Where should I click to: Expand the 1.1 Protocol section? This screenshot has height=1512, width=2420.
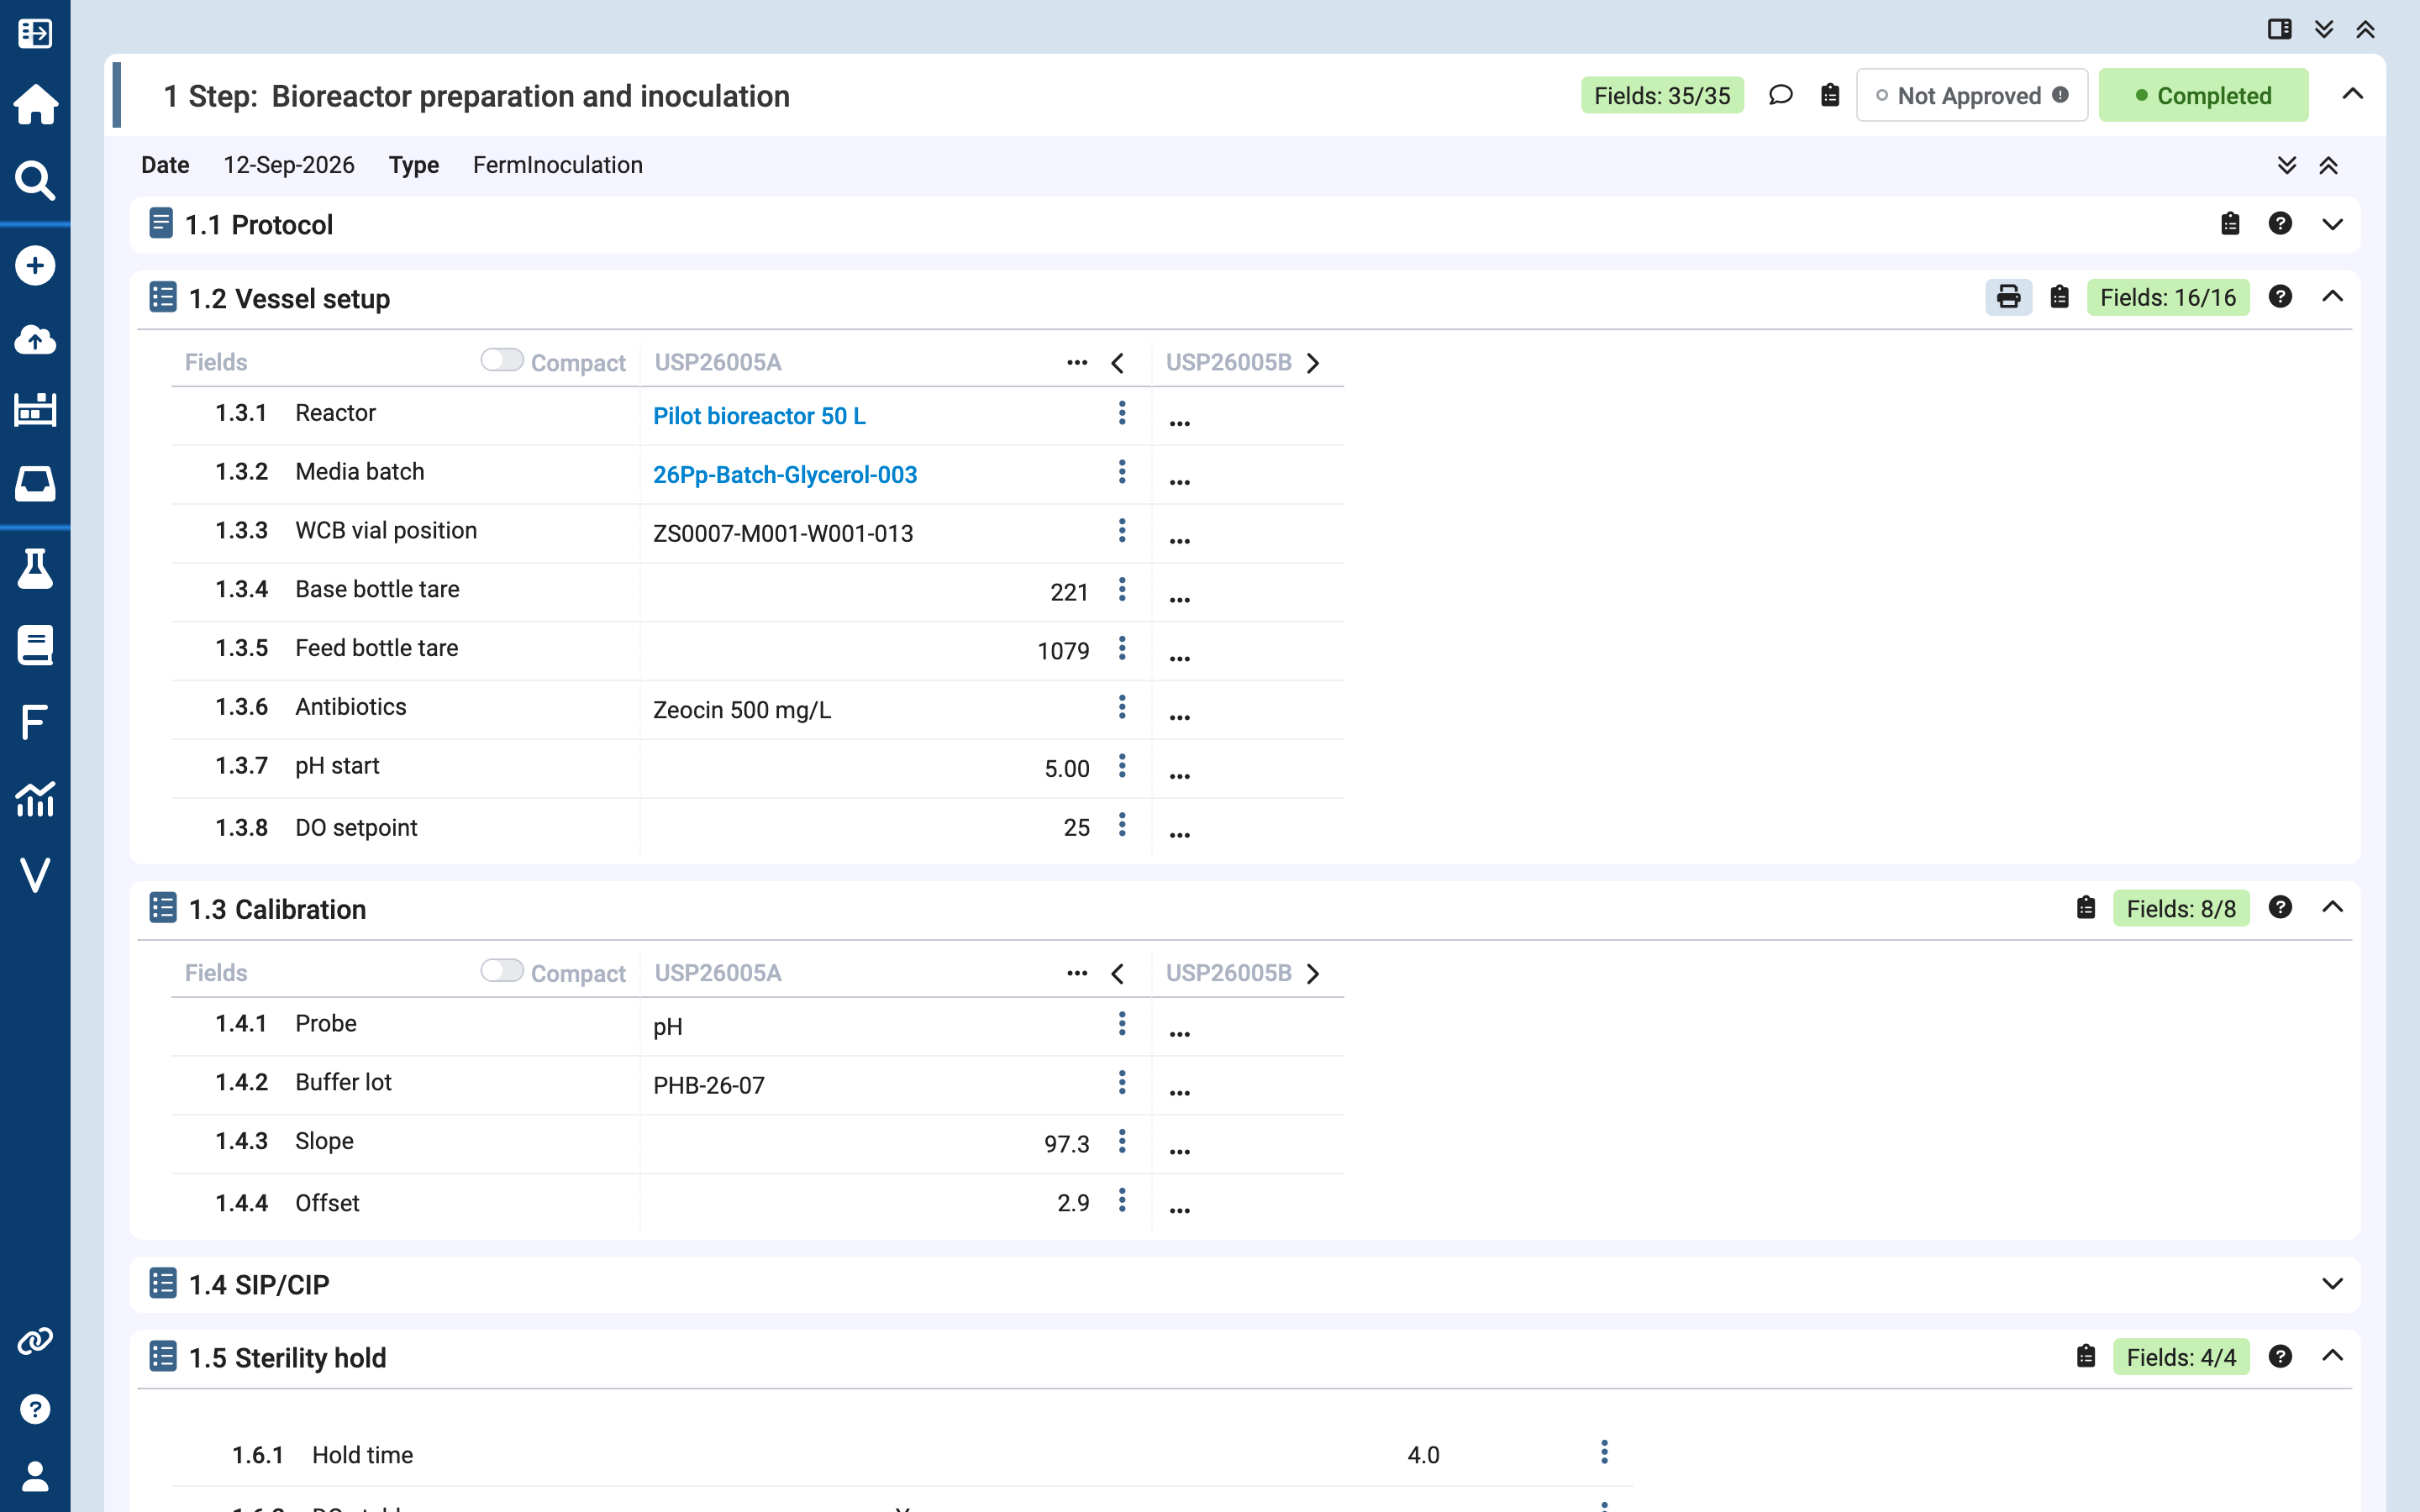pyautogui.click(x=2332, y=224)
